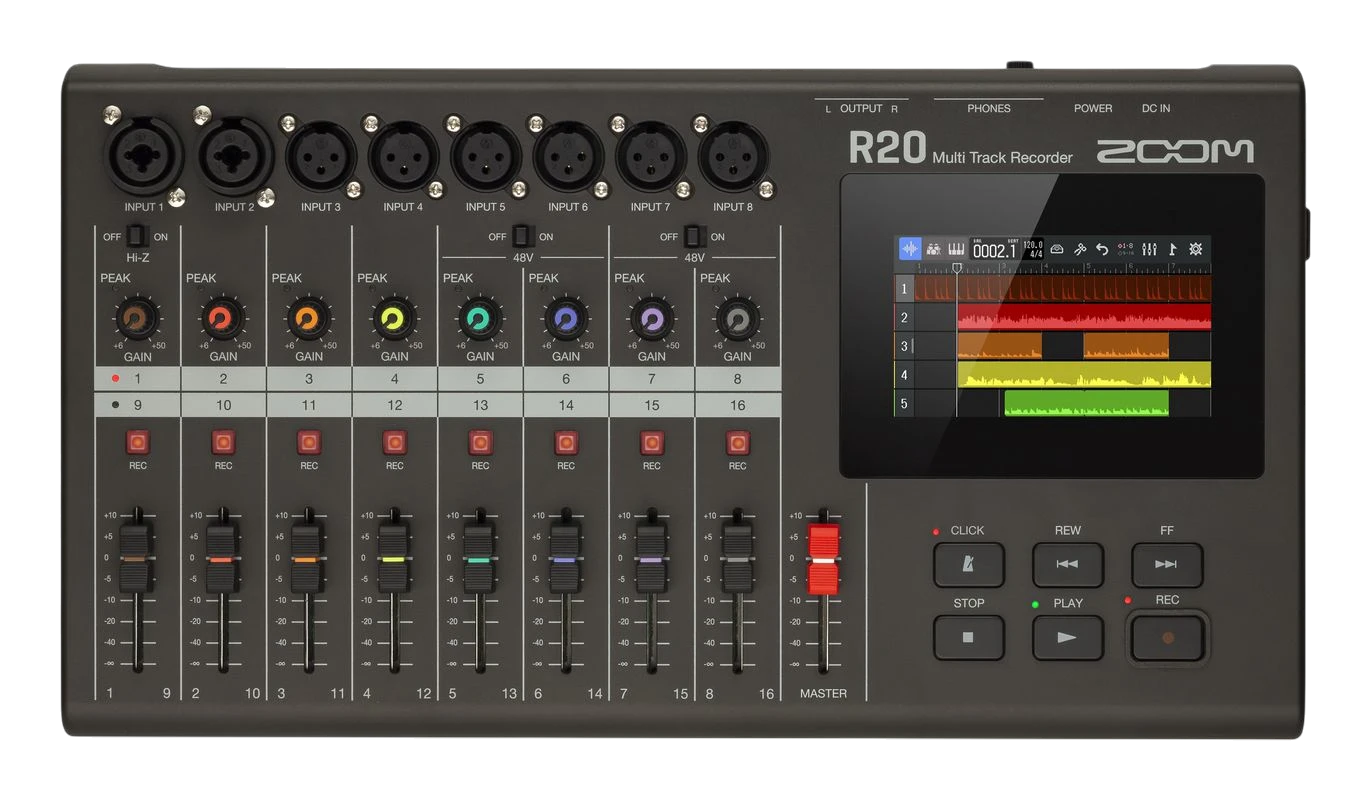Image resolution: width=1371 pixels, height=800 pixels.
Task: Hit the main REC record button
Action: point(1167,637)
